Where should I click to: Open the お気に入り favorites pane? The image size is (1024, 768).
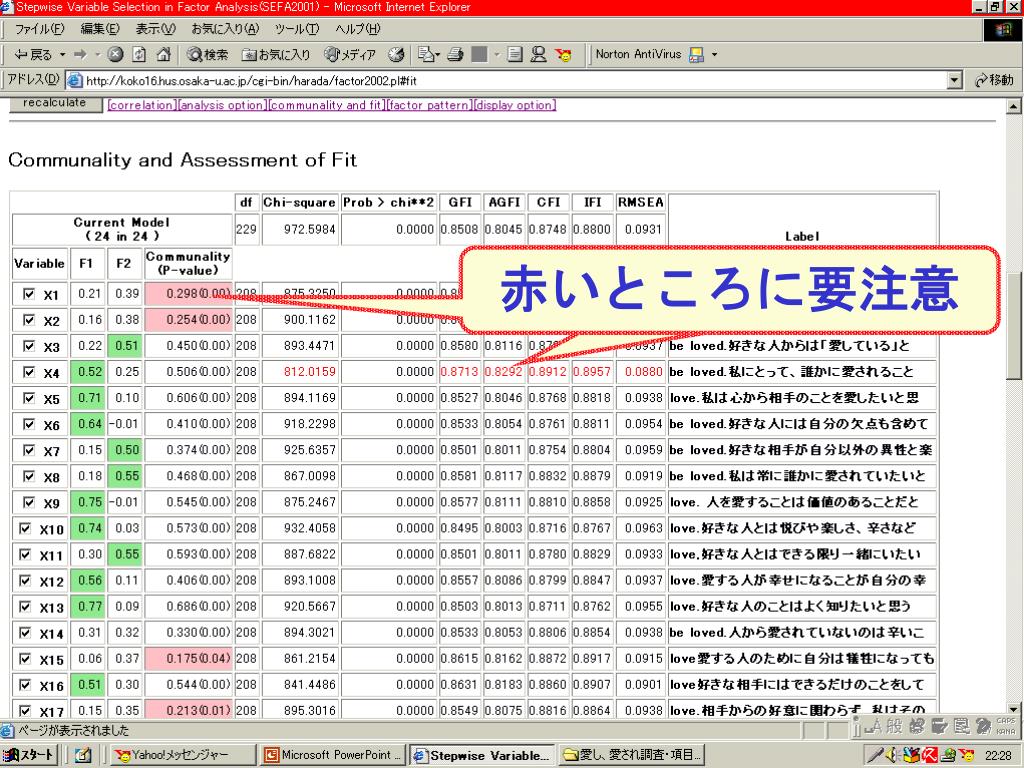[x=276, y=55]
